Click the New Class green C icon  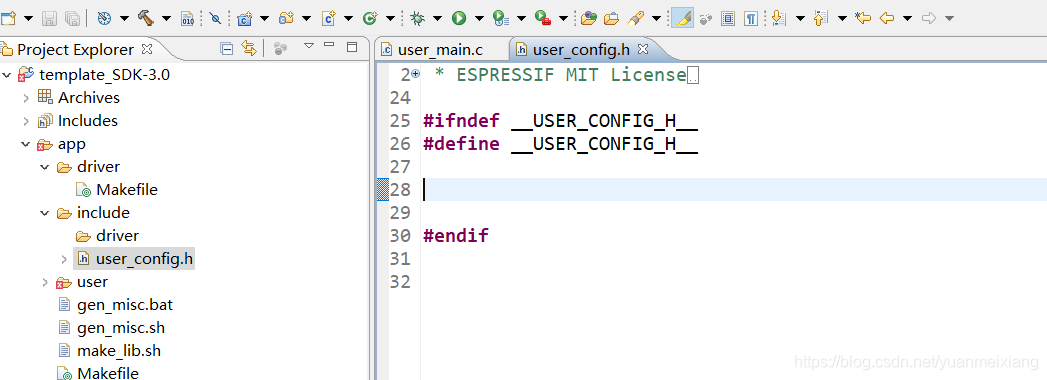pos(370,18)
